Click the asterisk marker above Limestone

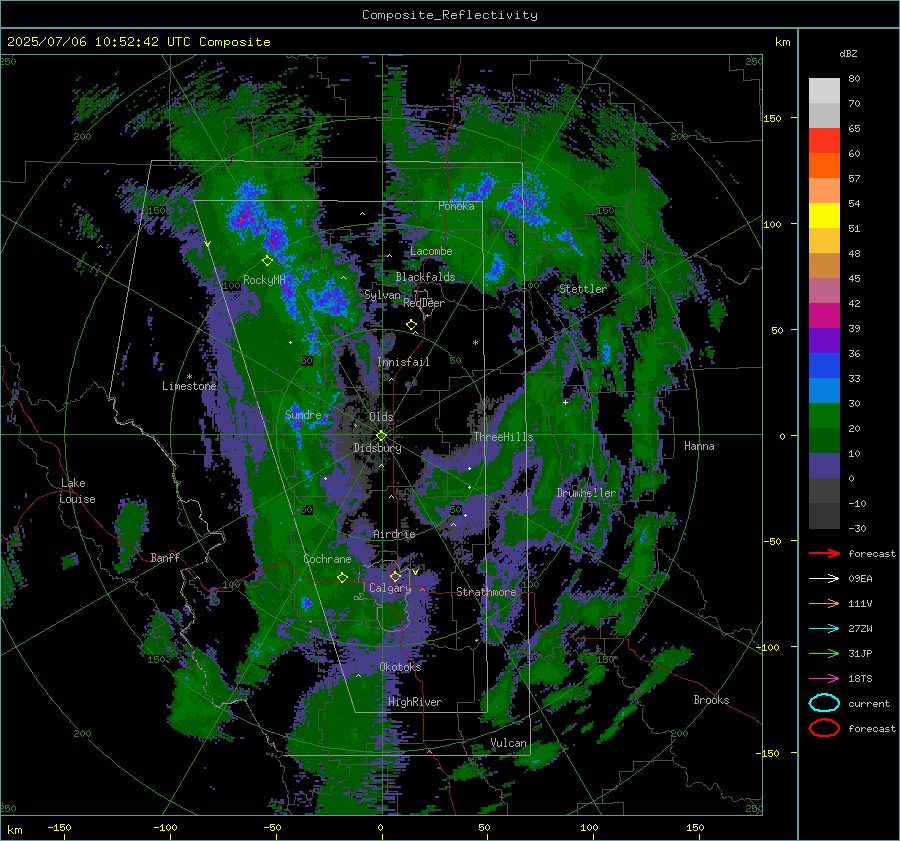pos(189,377)
